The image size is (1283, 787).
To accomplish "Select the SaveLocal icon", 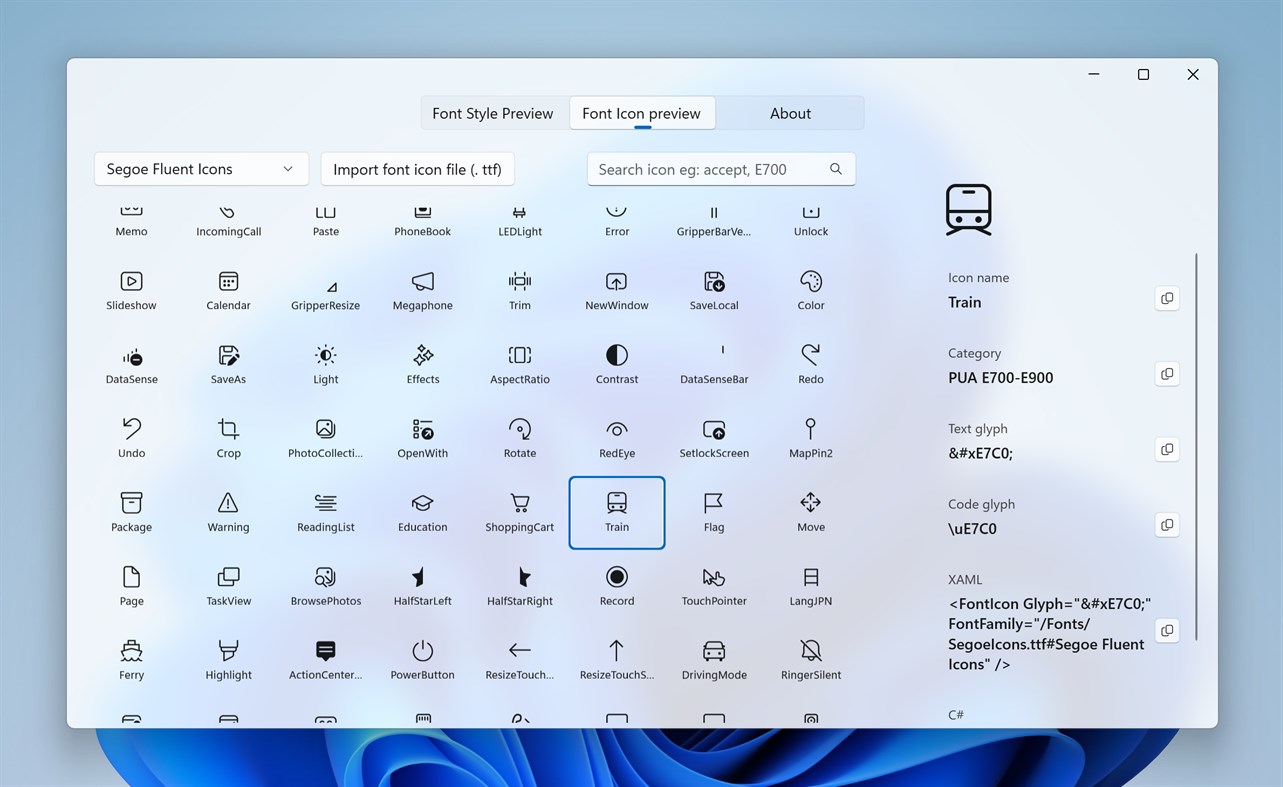I will click(x=713, y=291).
